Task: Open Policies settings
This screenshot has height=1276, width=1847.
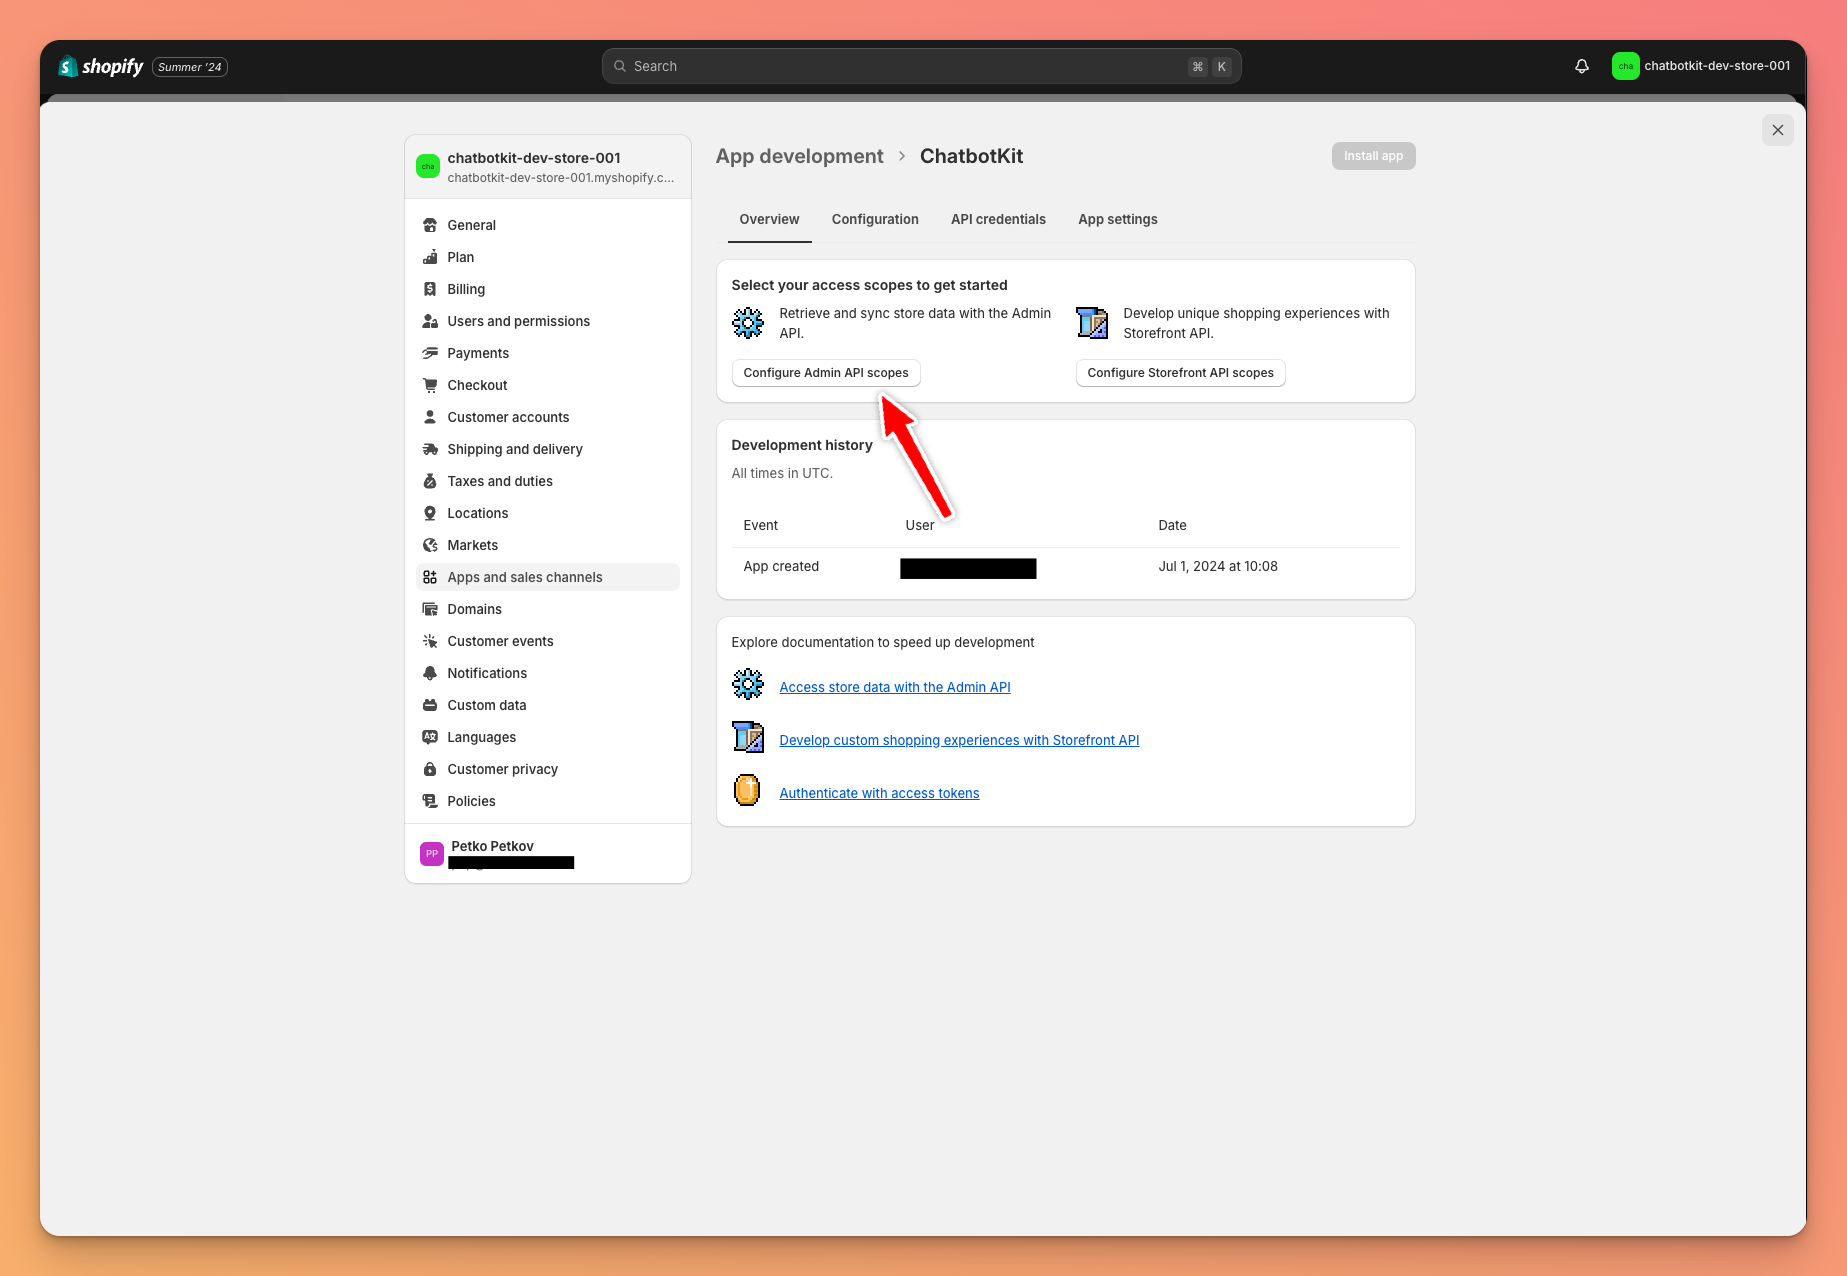Action: 548,801
